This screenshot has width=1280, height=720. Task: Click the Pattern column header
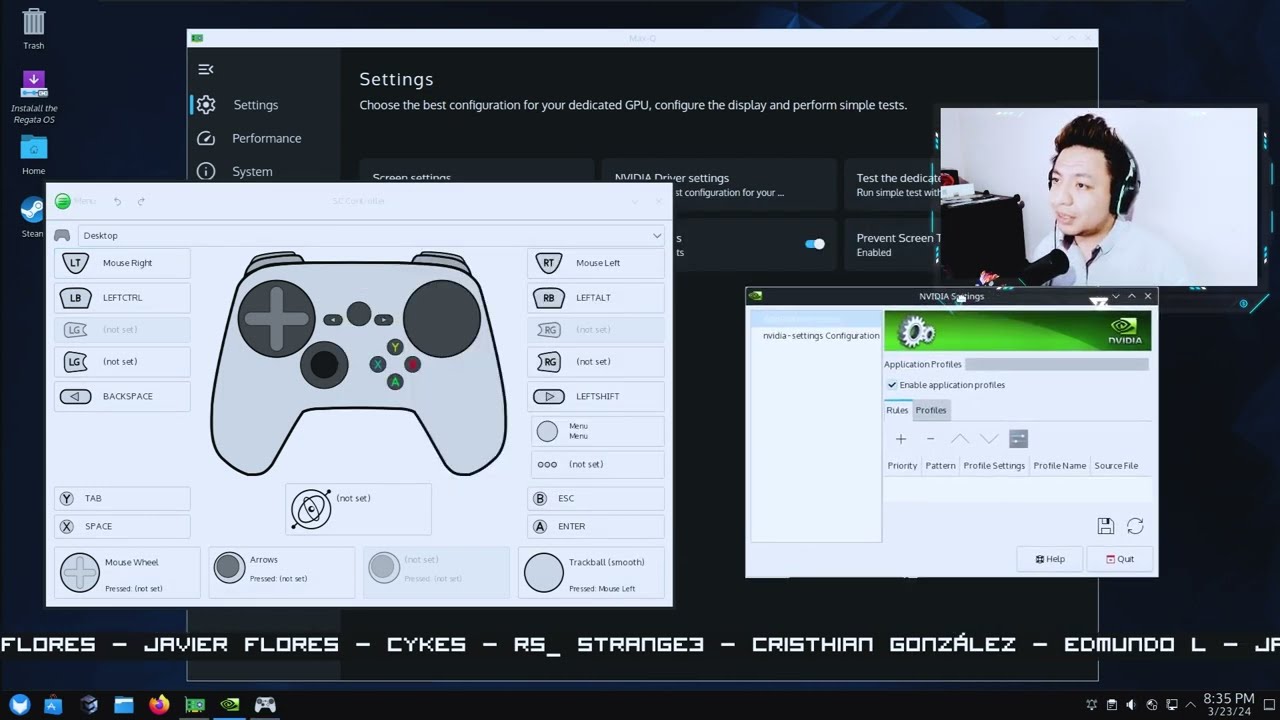pos(940,466)
